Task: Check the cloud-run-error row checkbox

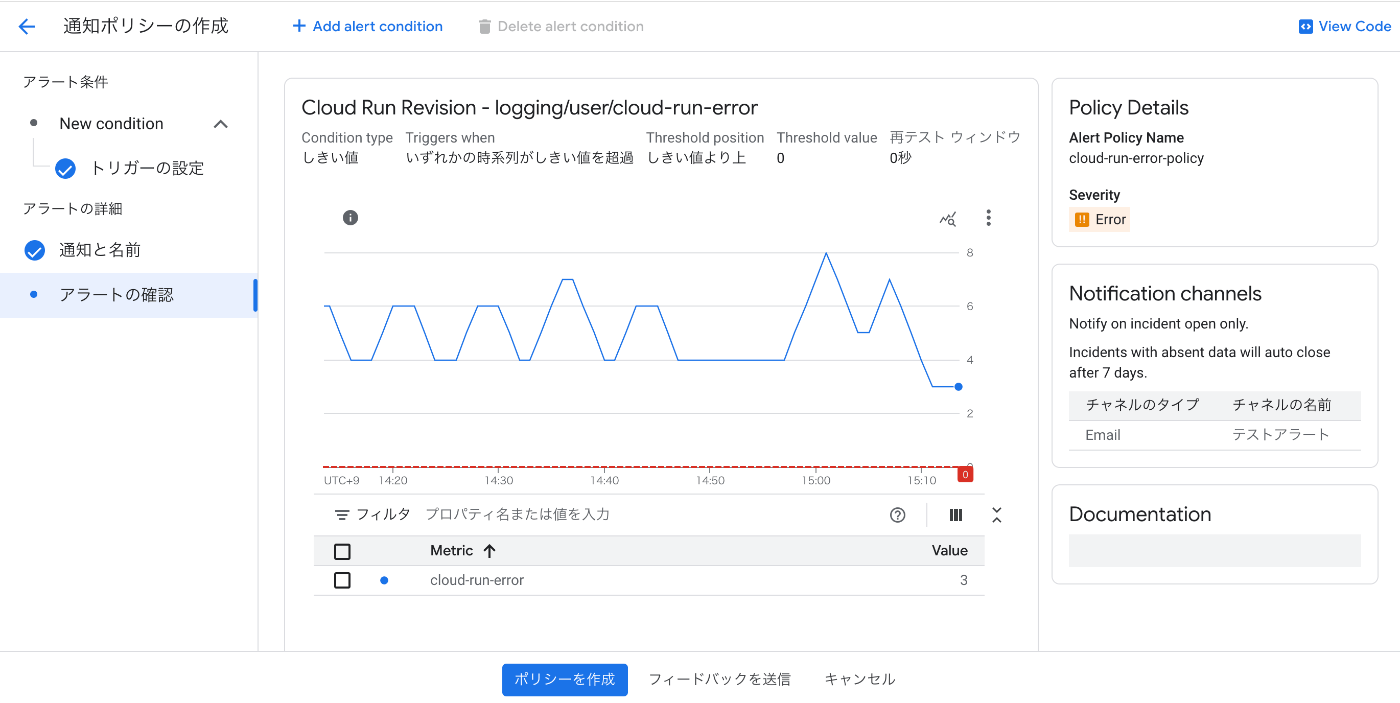Action: point(342,580)
